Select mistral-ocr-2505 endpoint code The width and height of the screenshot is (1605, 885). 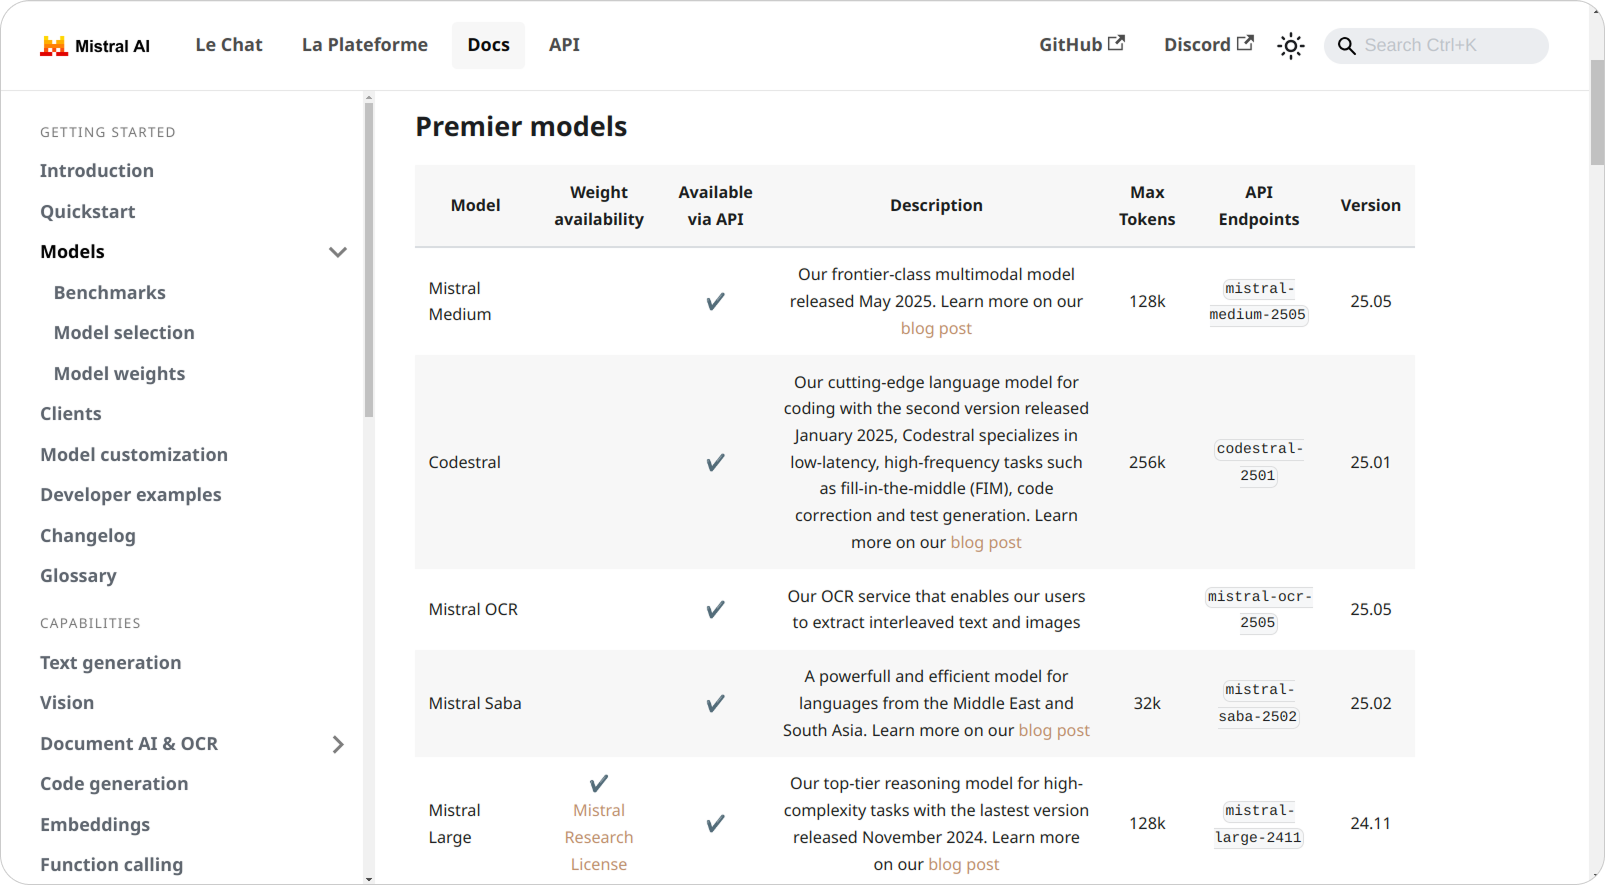coord(1259,609)
